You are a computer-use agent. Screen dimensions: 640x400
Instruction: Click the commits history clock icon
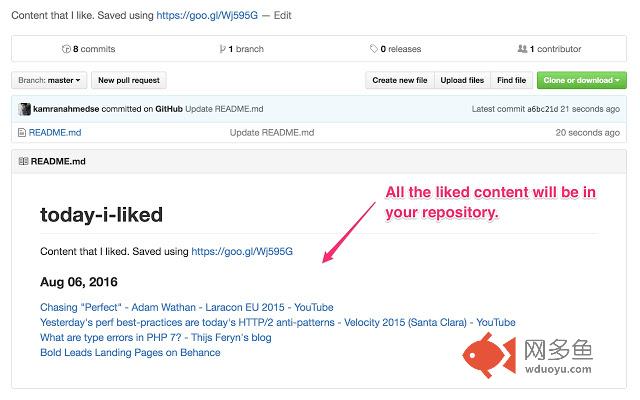click(x=66, y=49)
